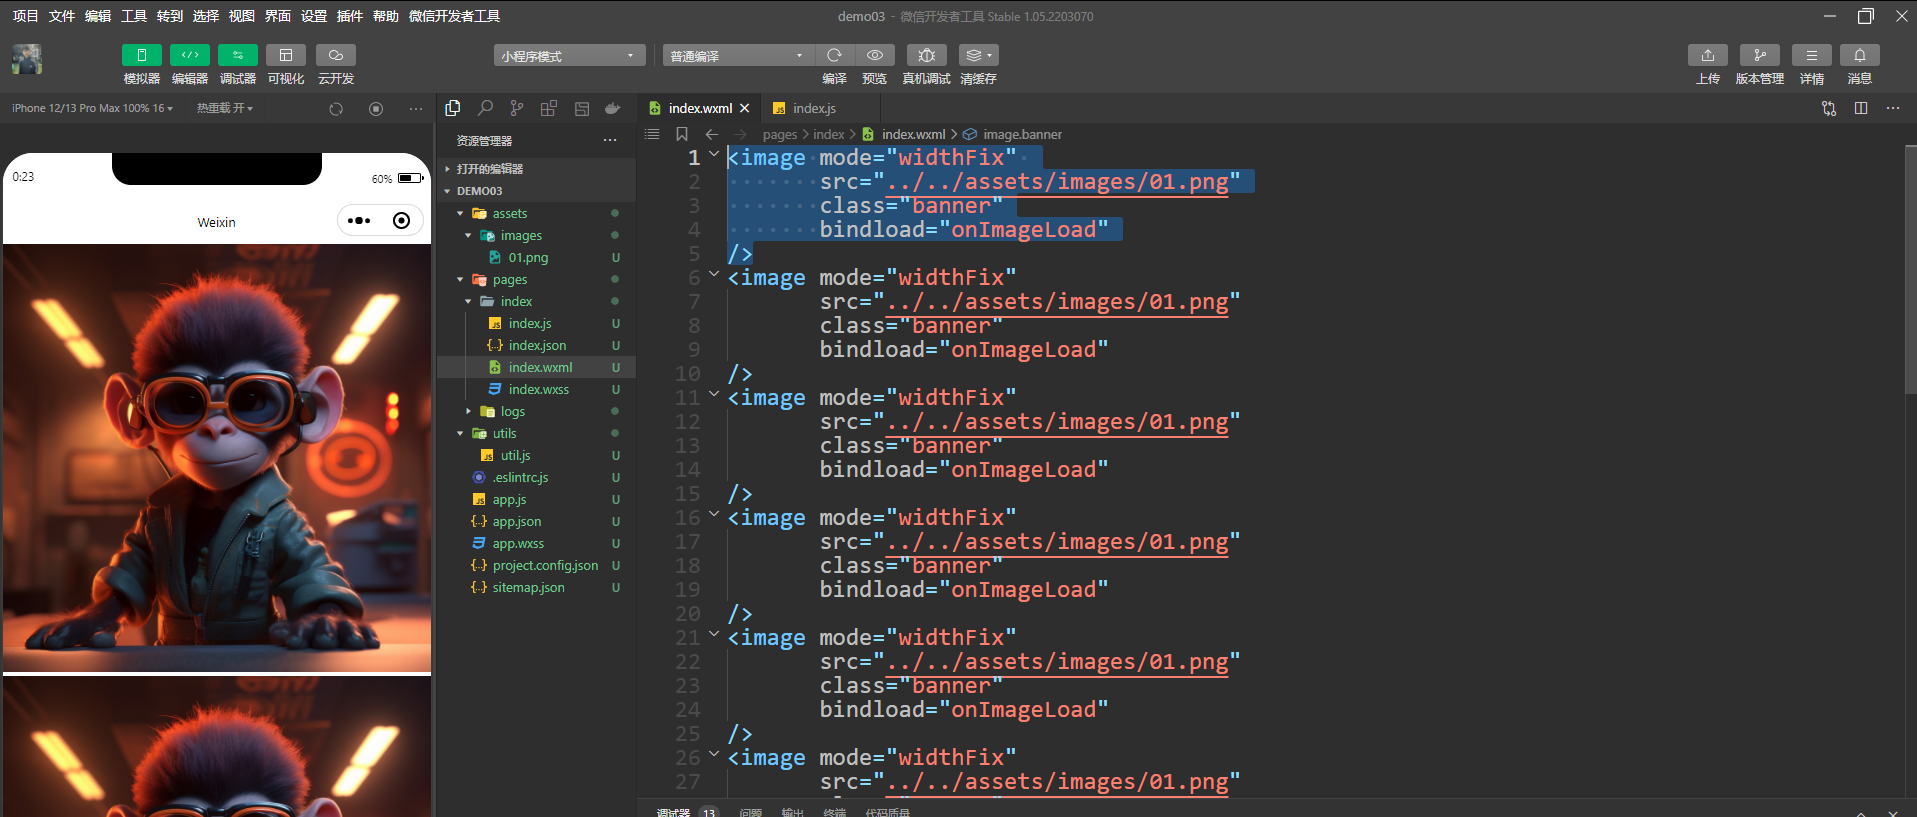Click the compare changes icon above editor
This screenshot has height=817, width=1917.
1829,108
